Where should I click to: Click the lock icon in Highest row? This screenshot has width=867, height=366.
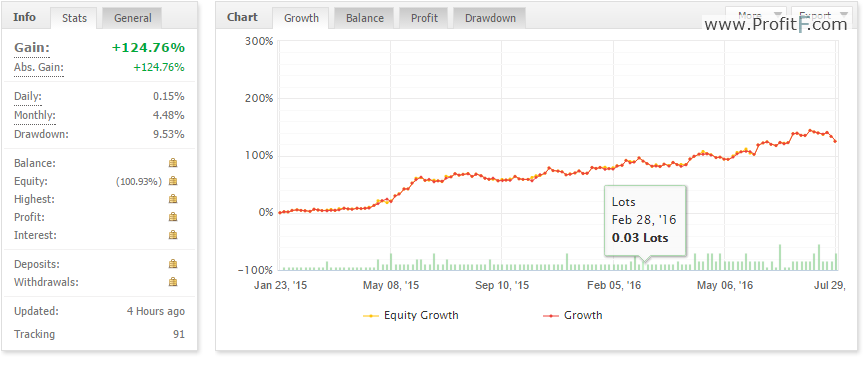tap(173, 199)
